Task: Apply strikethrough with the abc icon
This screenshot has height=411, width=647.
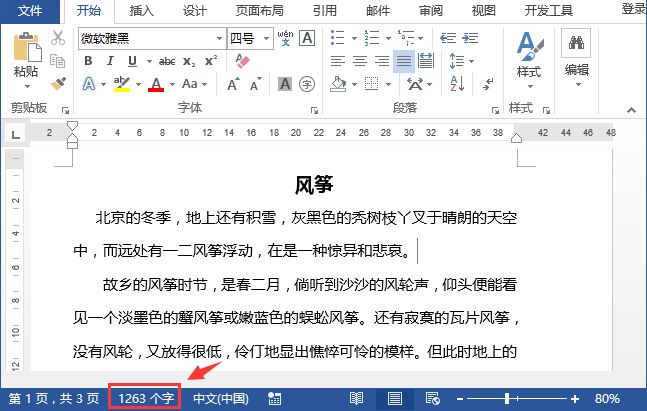Action: [167, 61]
